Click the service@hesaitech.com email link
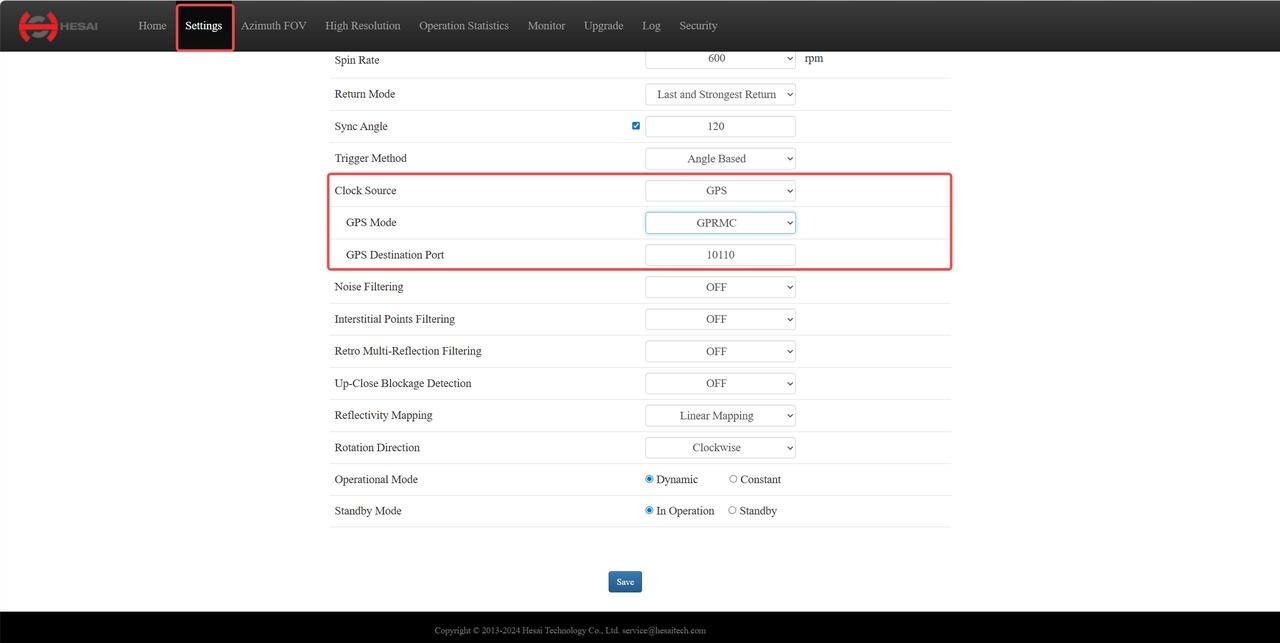 coord(663,631)
